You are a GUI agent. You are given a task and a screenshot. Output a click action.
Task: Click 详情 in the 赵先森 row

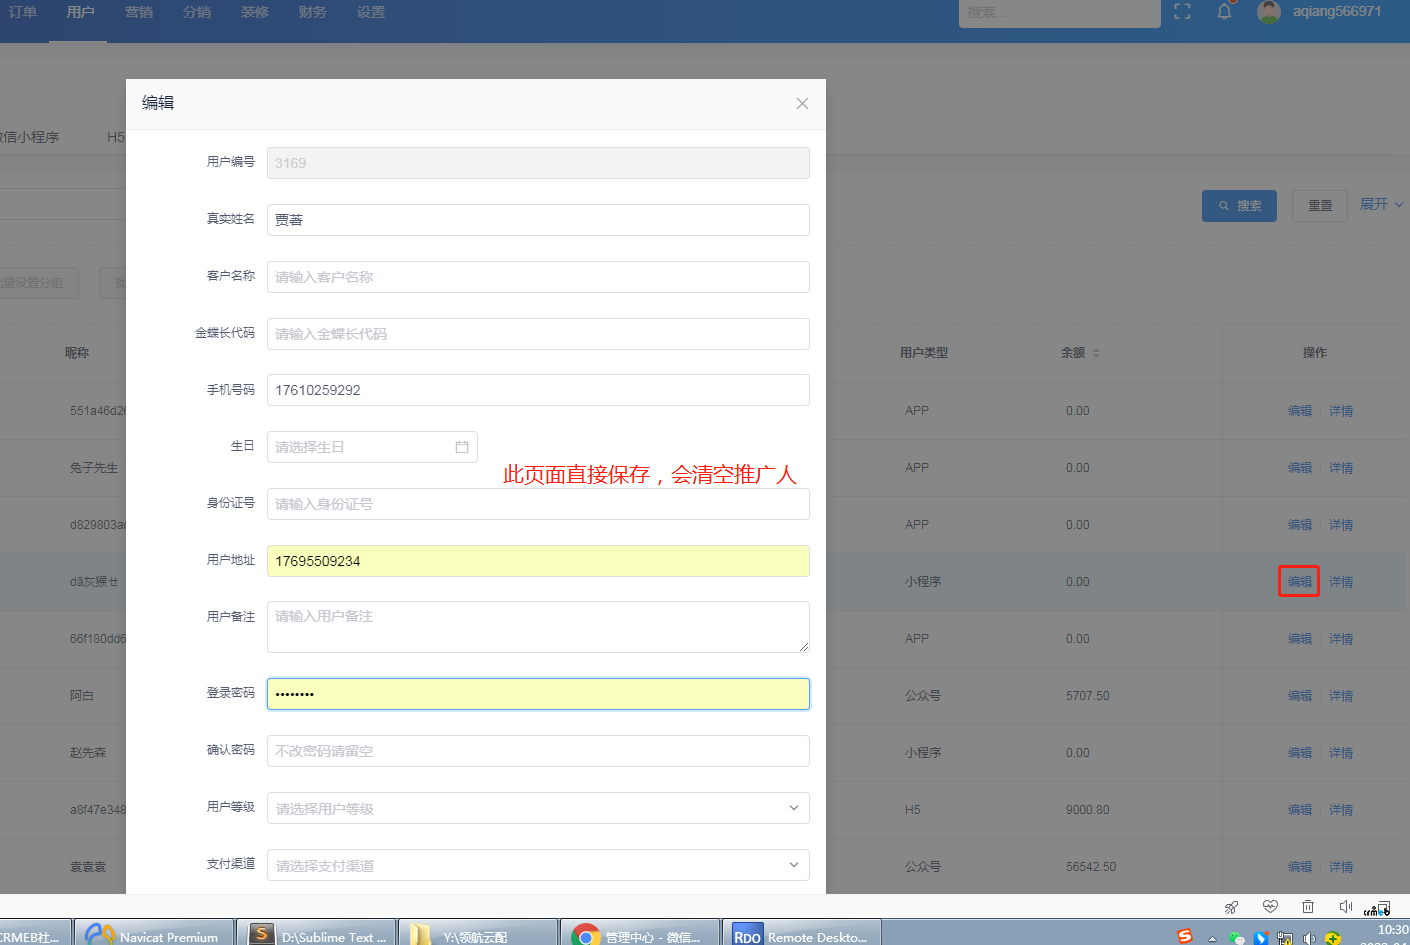[1341, 753]
